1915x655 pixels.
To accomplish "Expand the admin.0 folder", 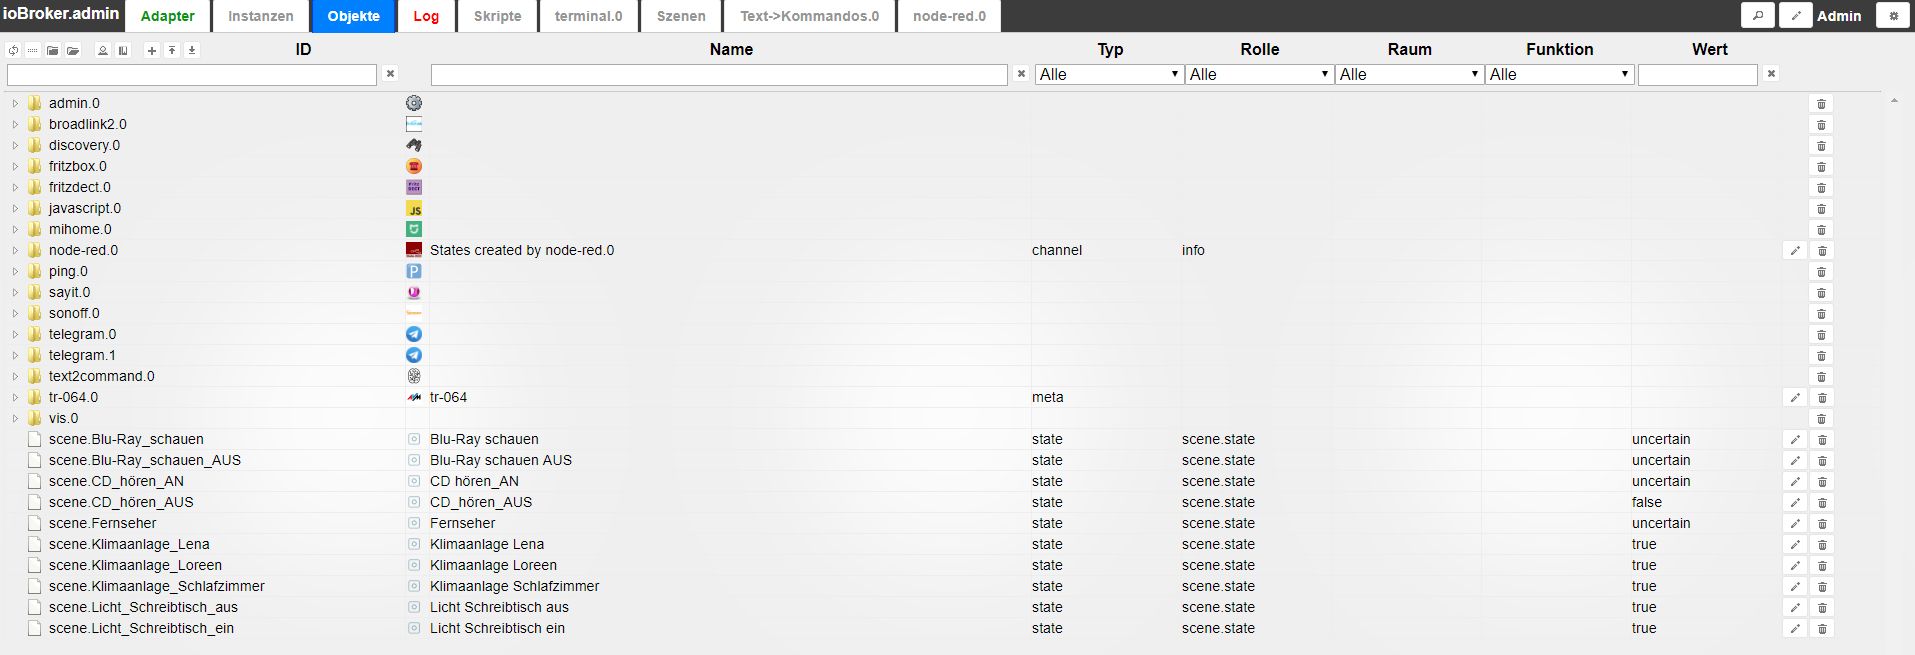I will 15,103.
